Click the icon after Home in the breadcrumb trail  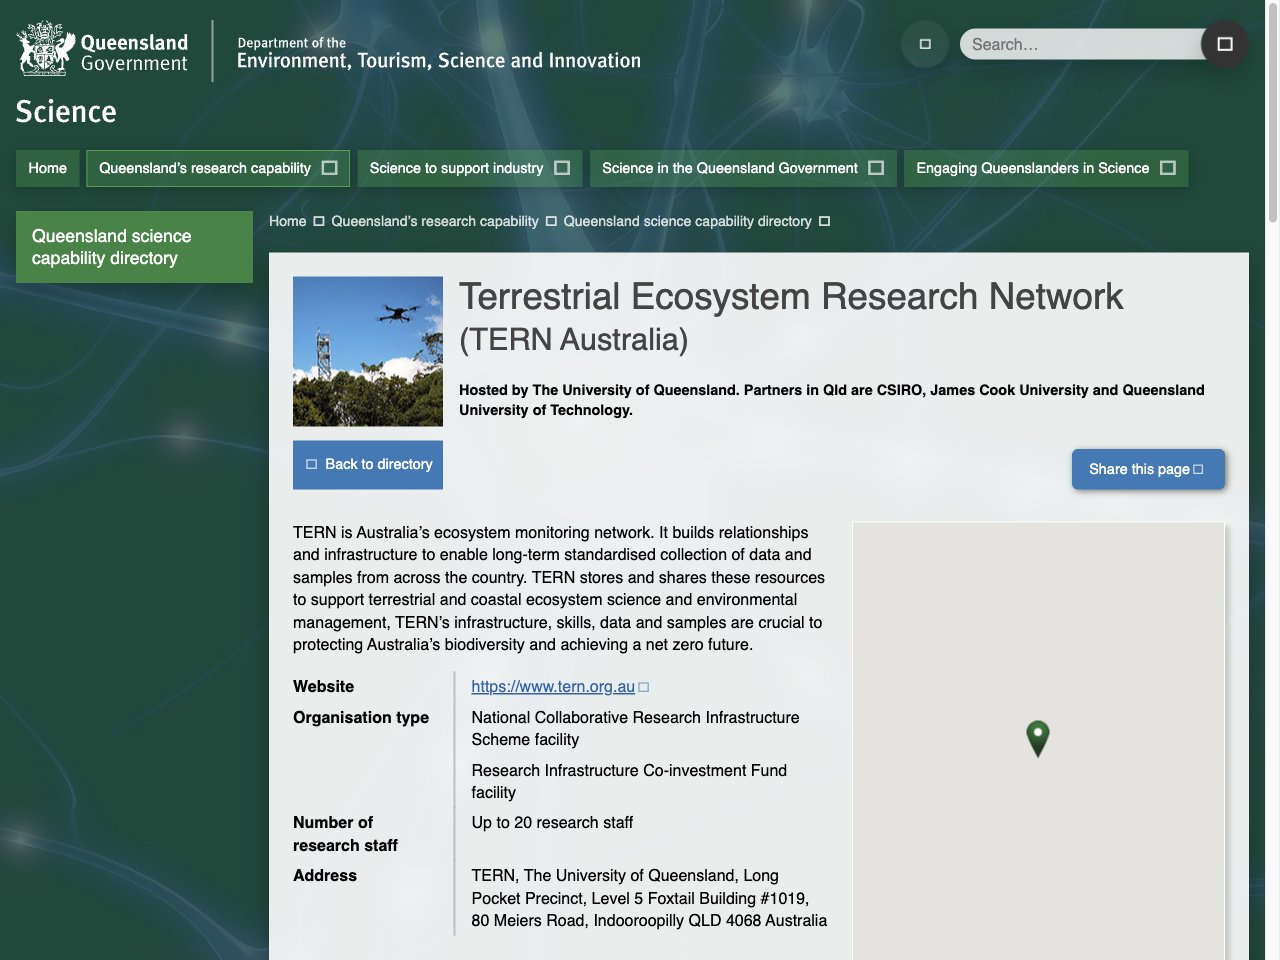point(318,221)
